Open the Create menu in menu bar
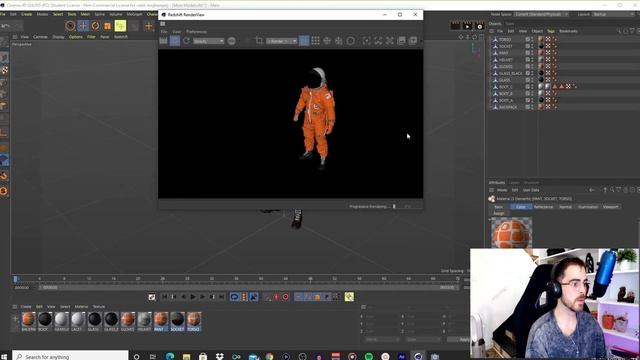This screenshot has width=640, height=360. tap(27, 14)
